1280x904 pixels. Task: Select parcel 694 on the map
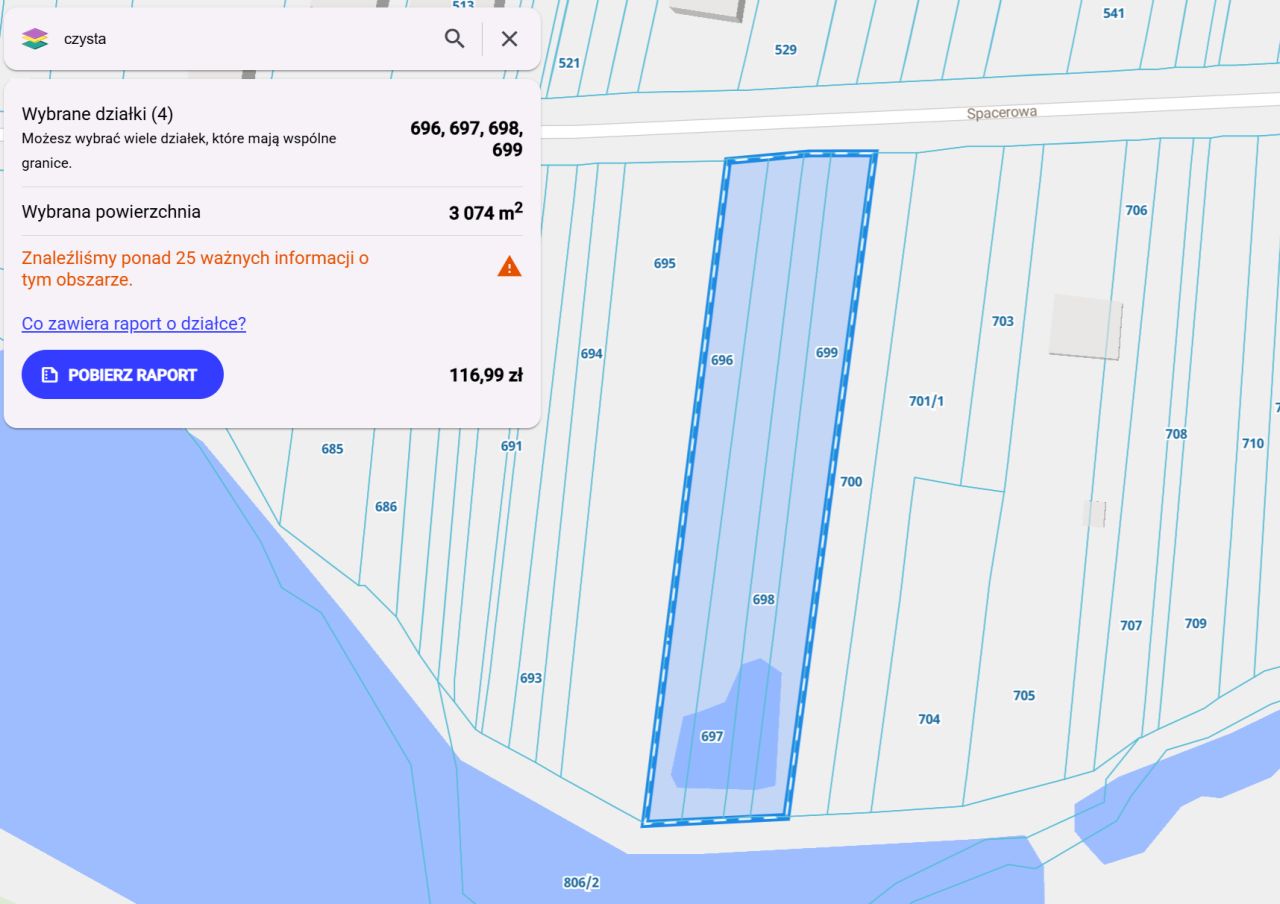[592, 354]
